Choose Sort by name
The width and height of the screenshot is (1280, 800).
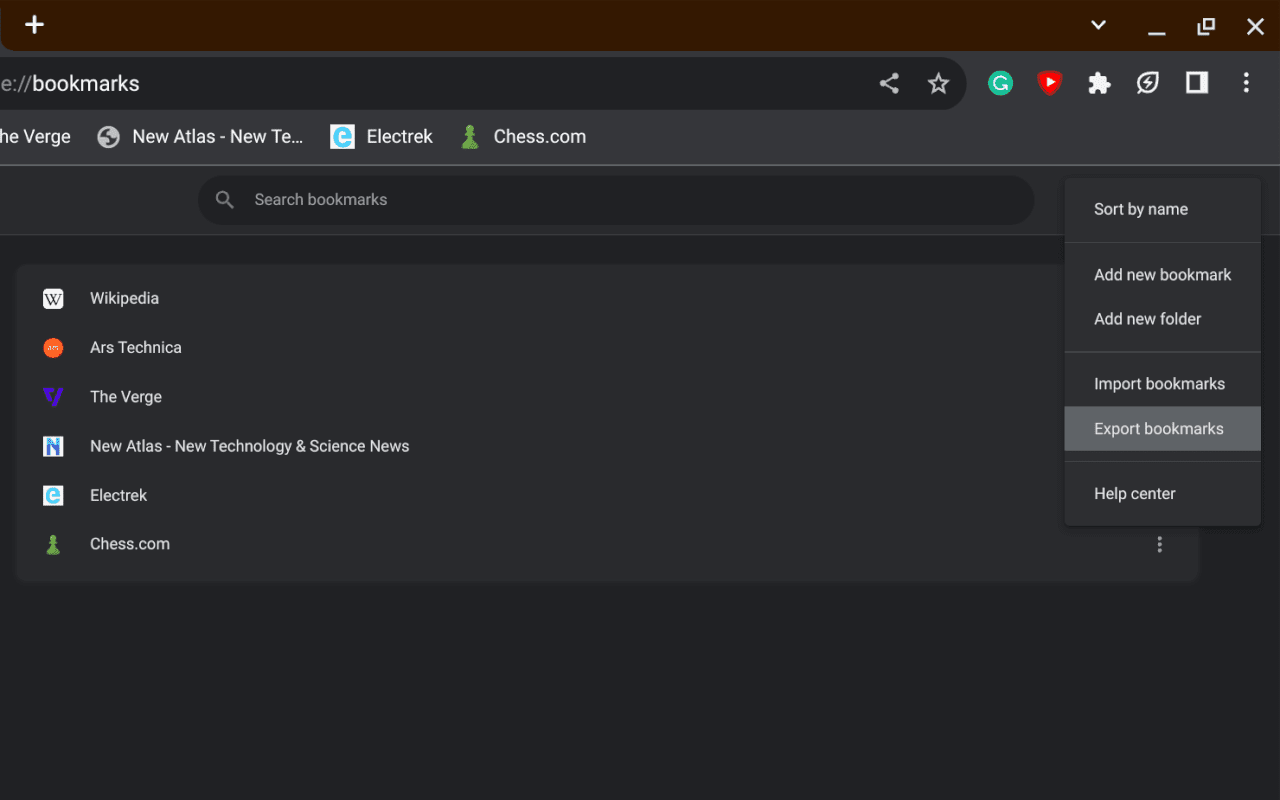(1162, 209)
